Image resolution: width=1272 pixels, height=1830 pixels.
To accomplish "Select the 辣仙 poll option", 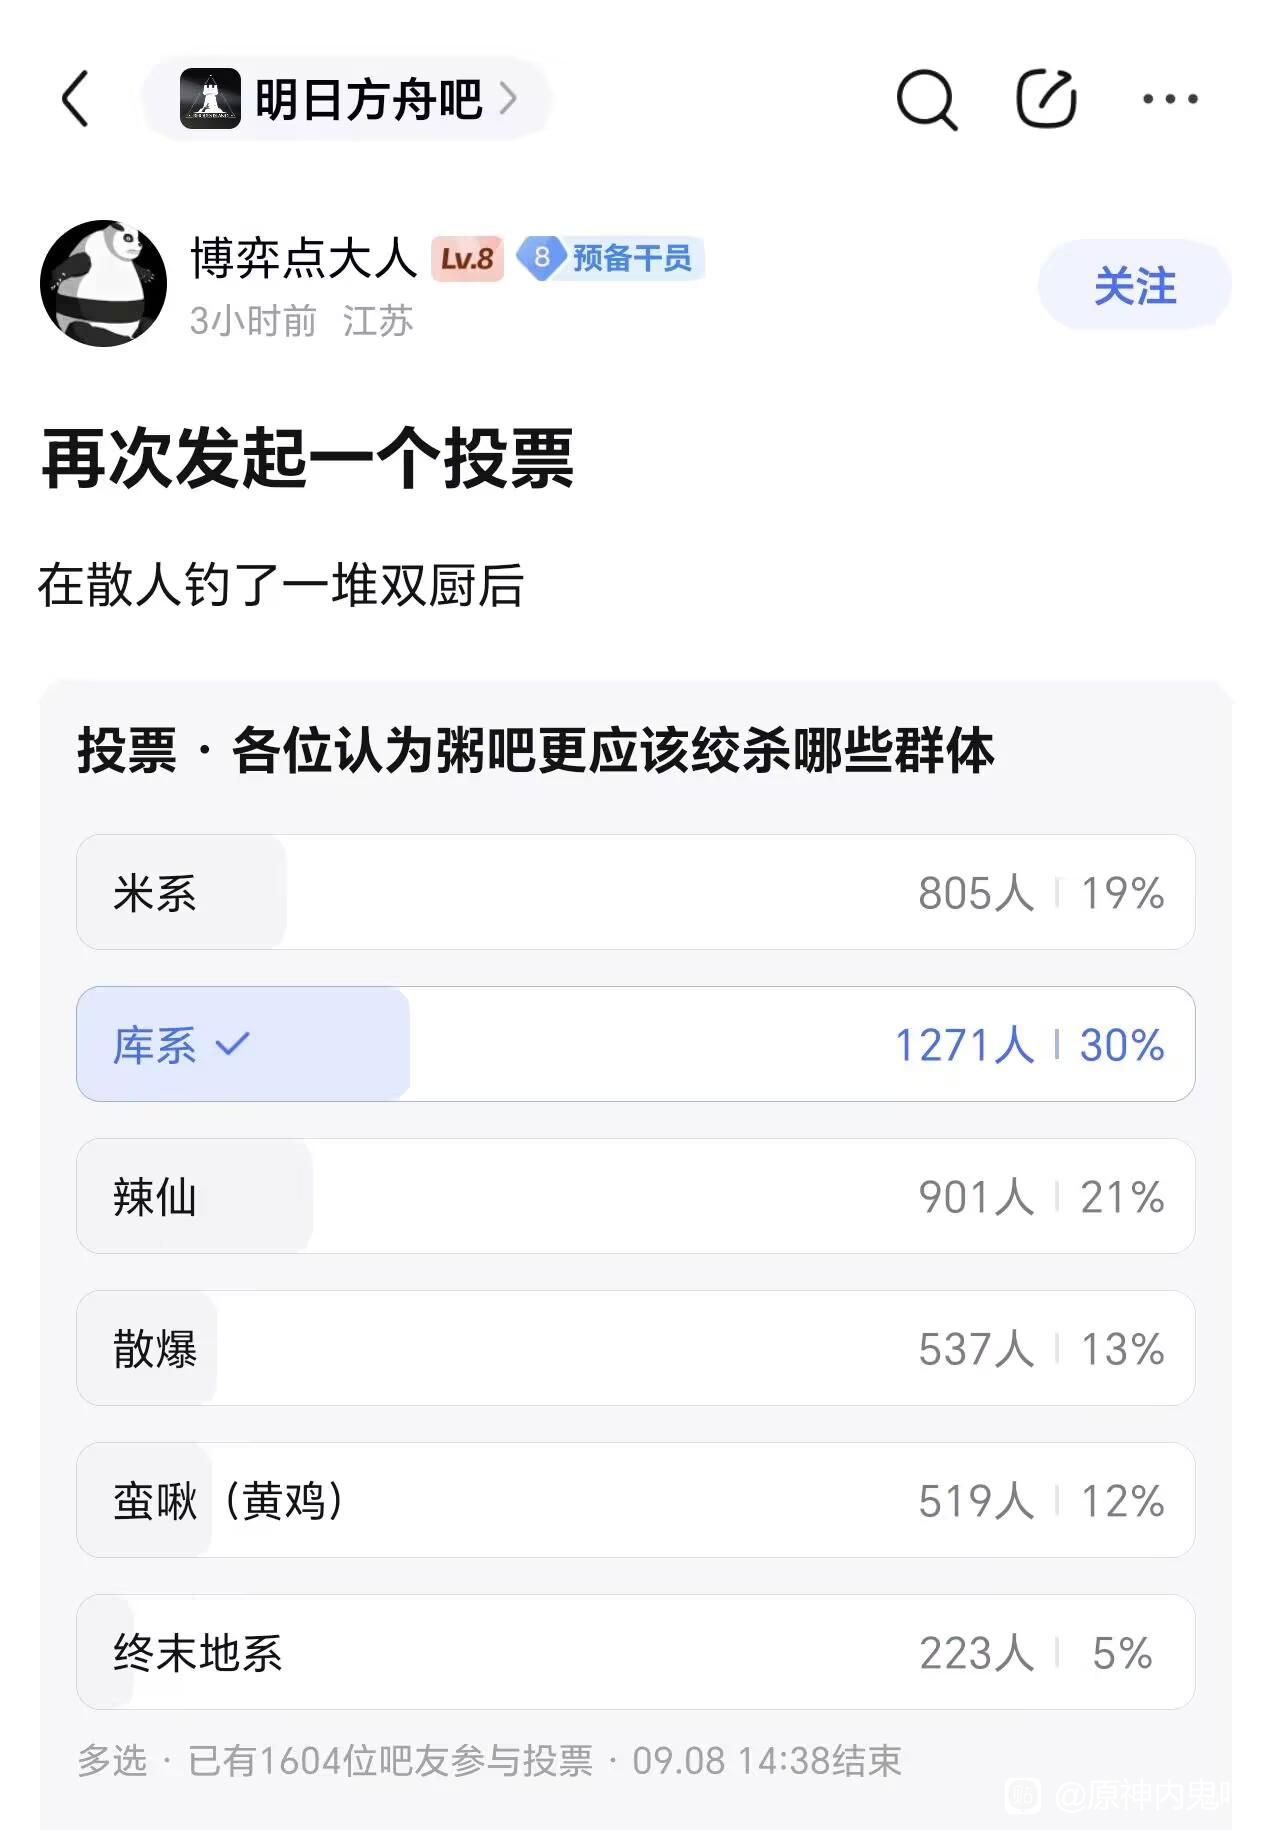I will click(636, 1196).
